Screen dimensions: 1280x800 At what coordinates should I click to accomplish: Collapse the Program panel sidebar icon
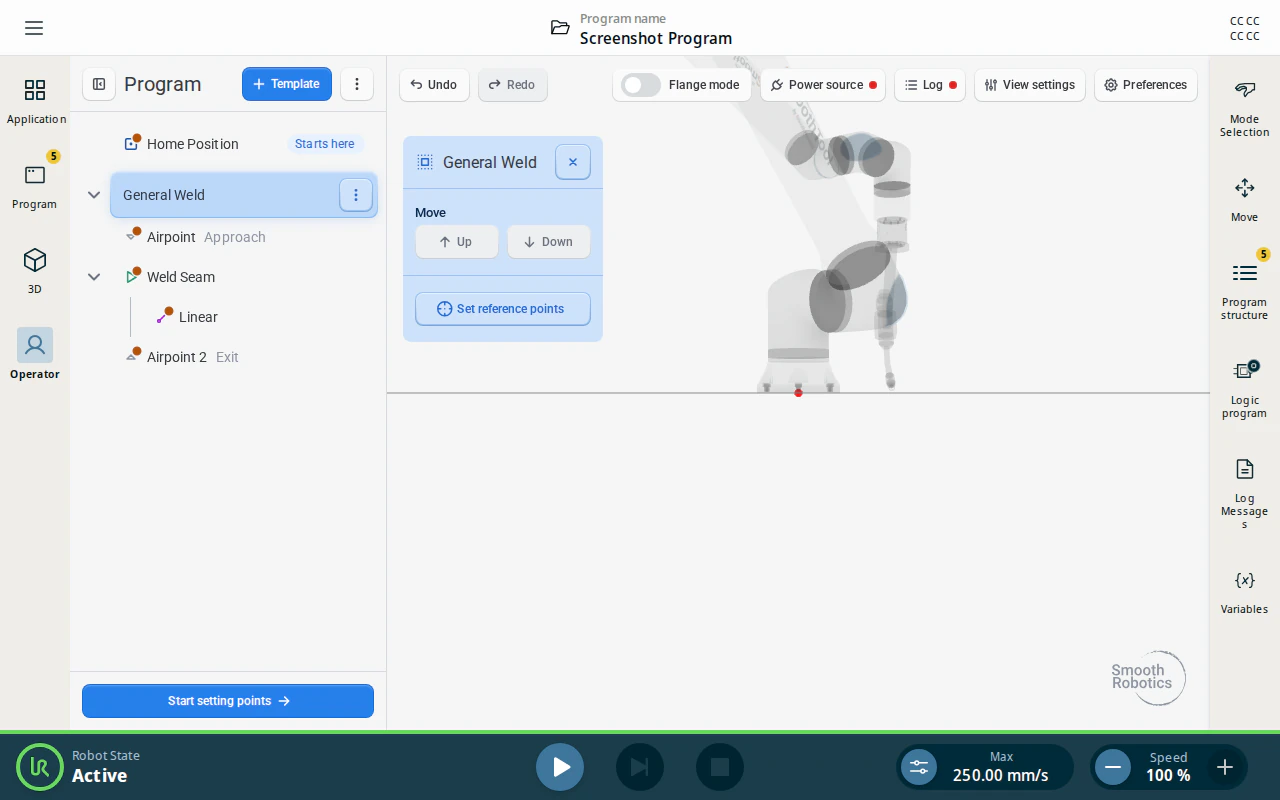[x=99, y=84]
